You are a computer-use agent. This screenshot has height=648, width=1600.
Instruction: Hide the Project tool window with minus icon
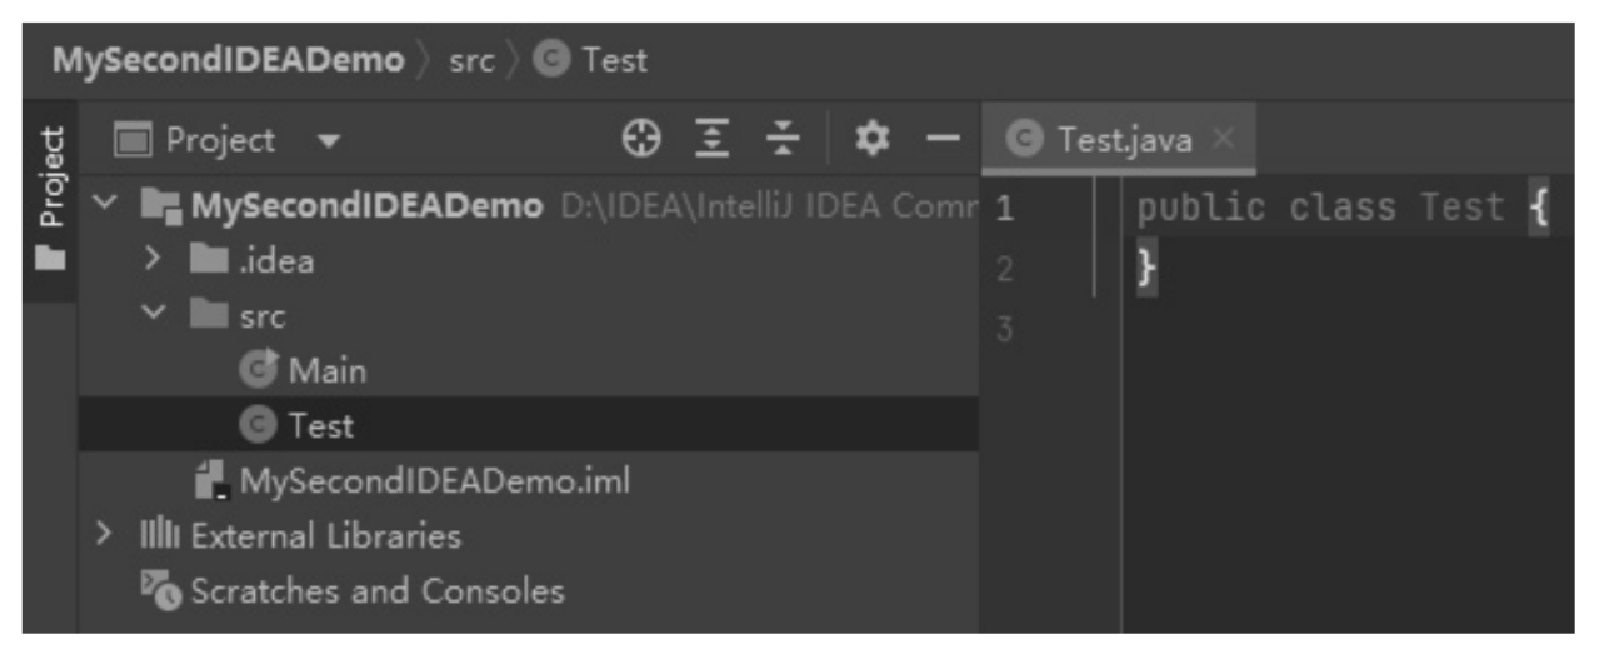click(942, 138)
